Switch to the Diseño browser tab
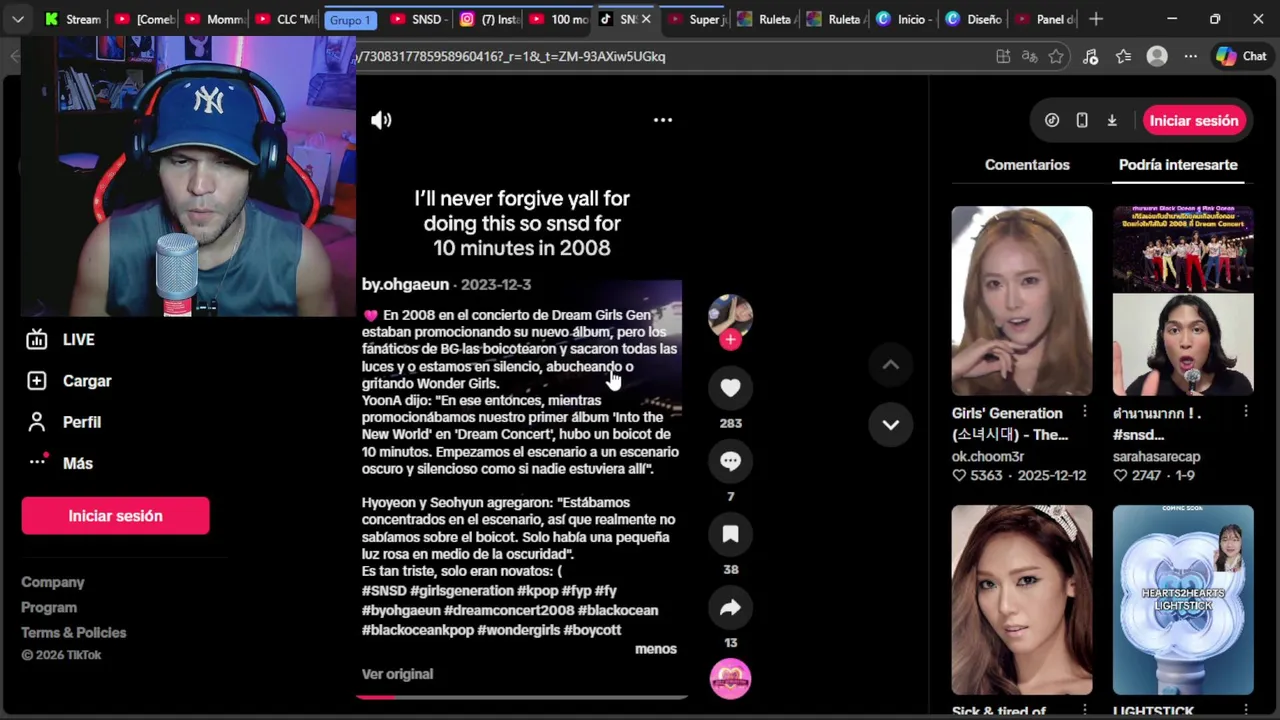The width and height of the screenshot is (1280, 720). 974,19
